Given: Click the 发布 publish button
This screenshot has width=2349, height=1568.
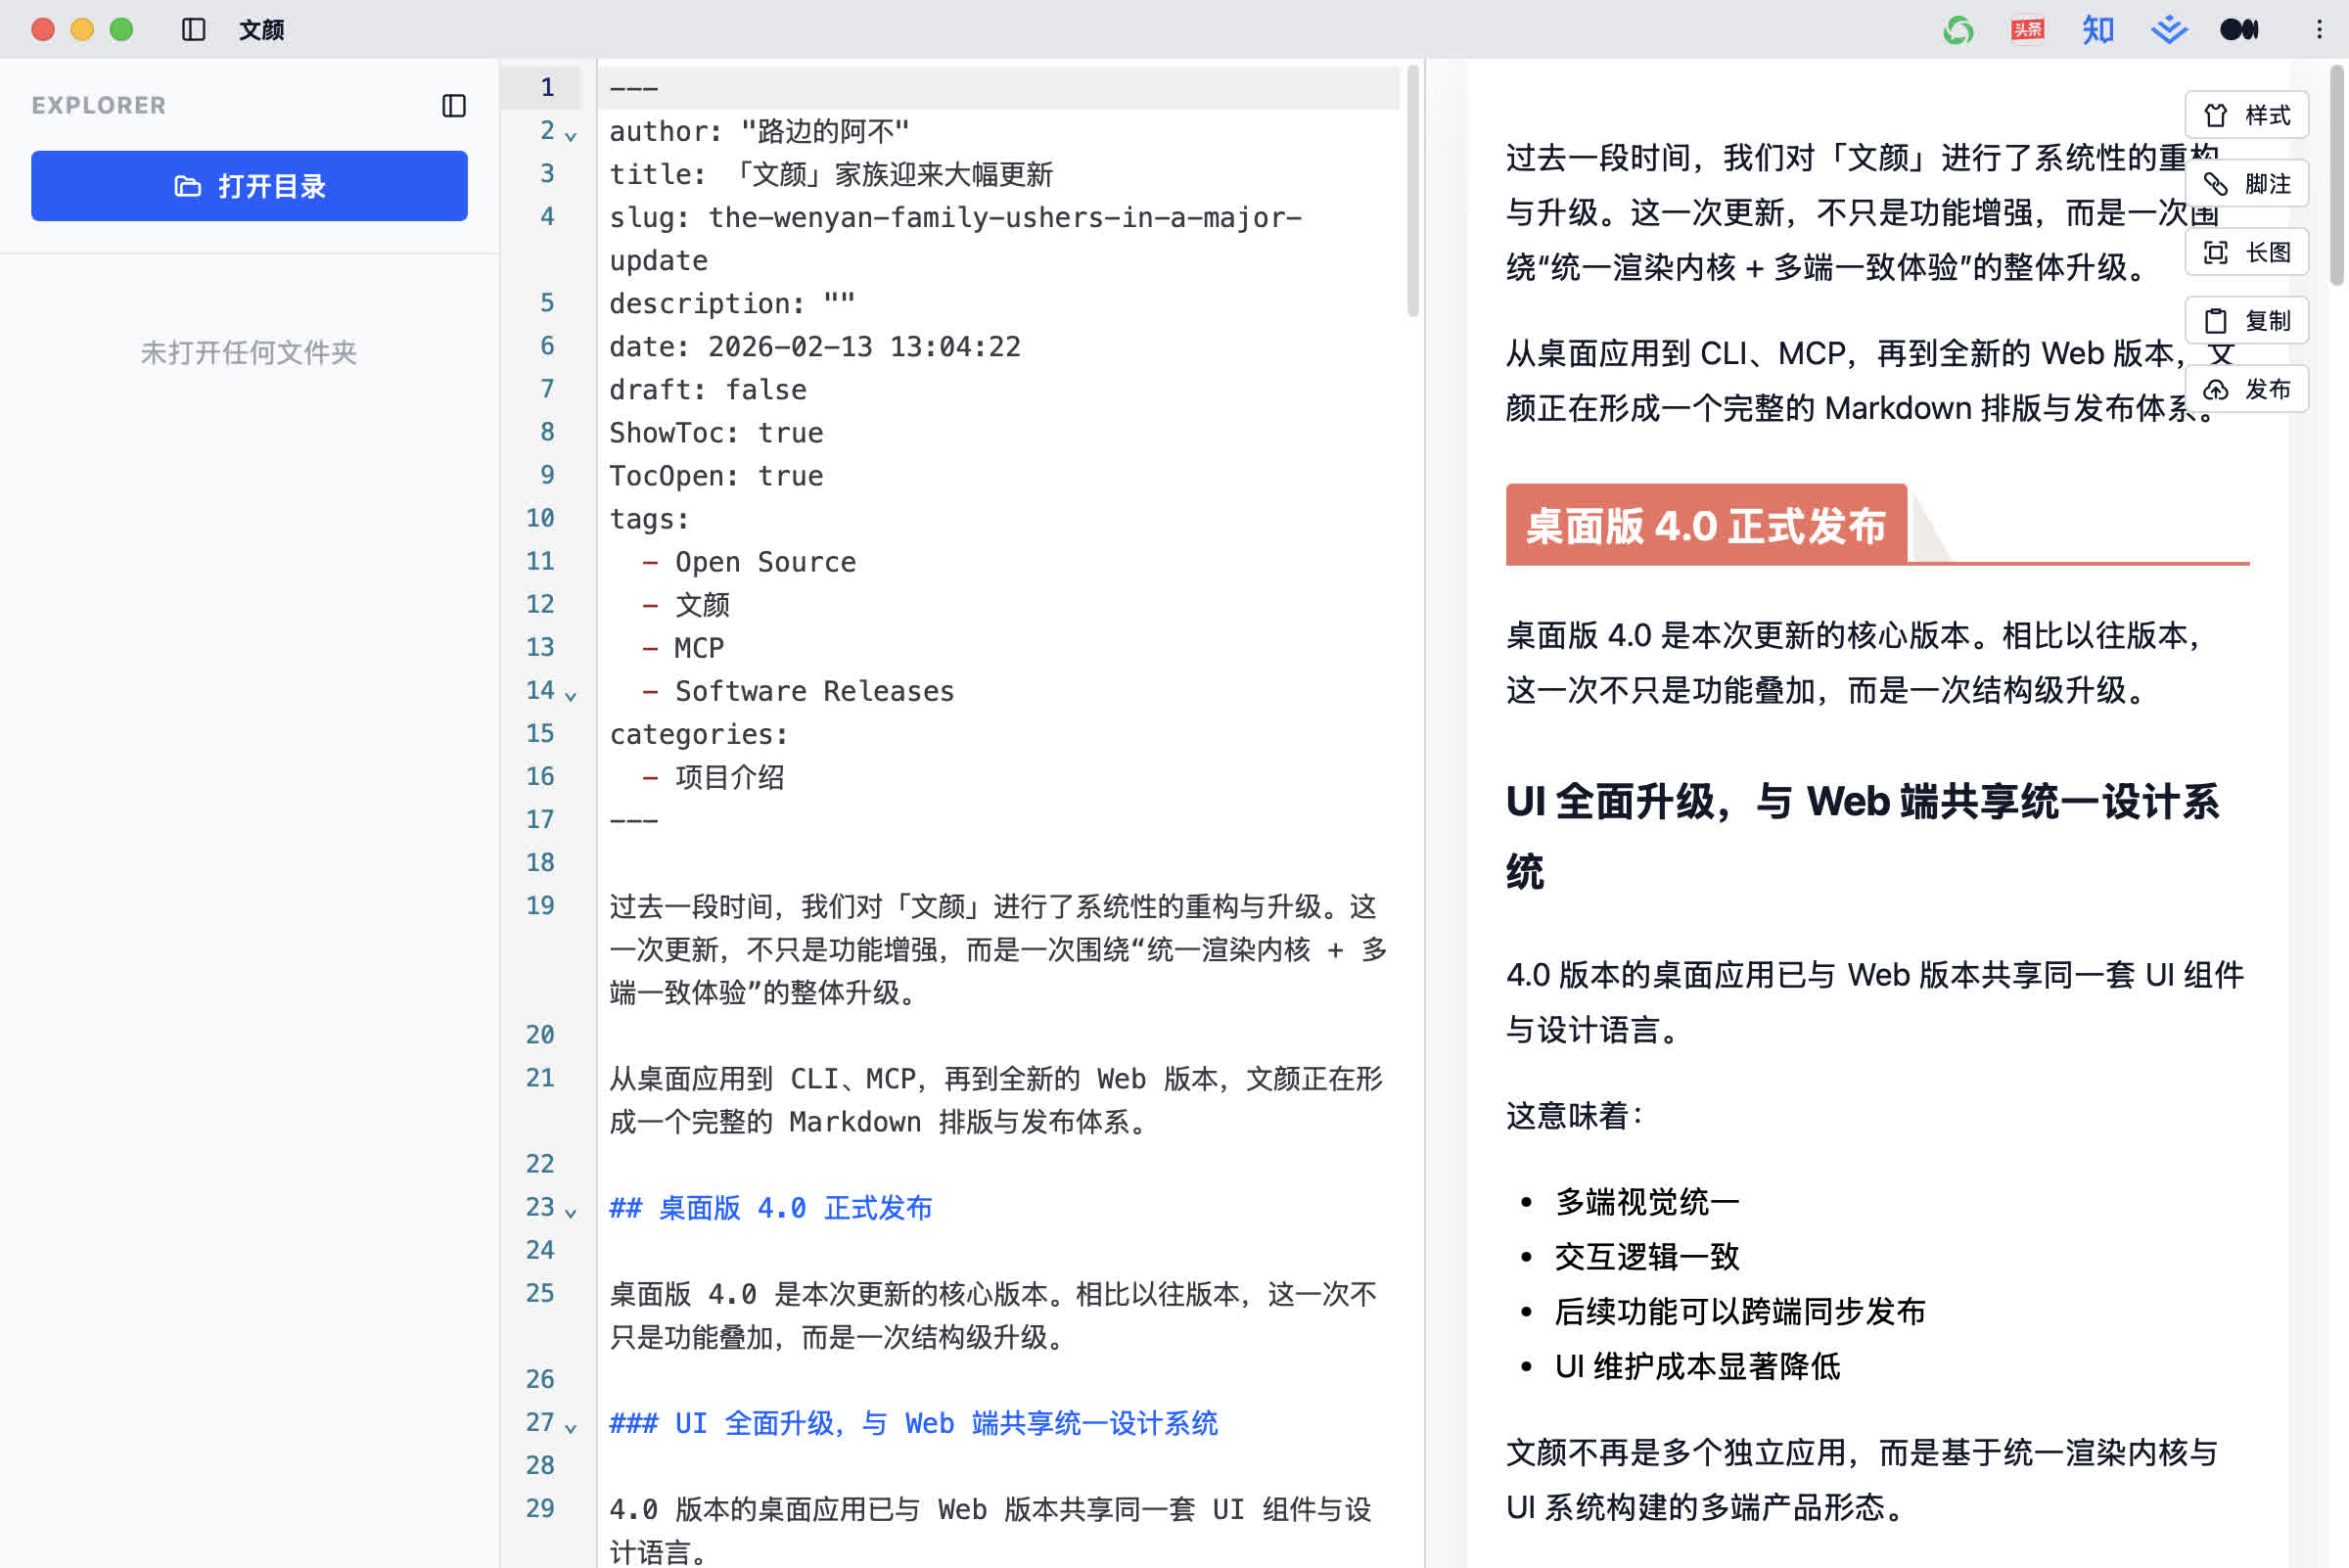Looking at the screenshot, I should pos(2247,389).
